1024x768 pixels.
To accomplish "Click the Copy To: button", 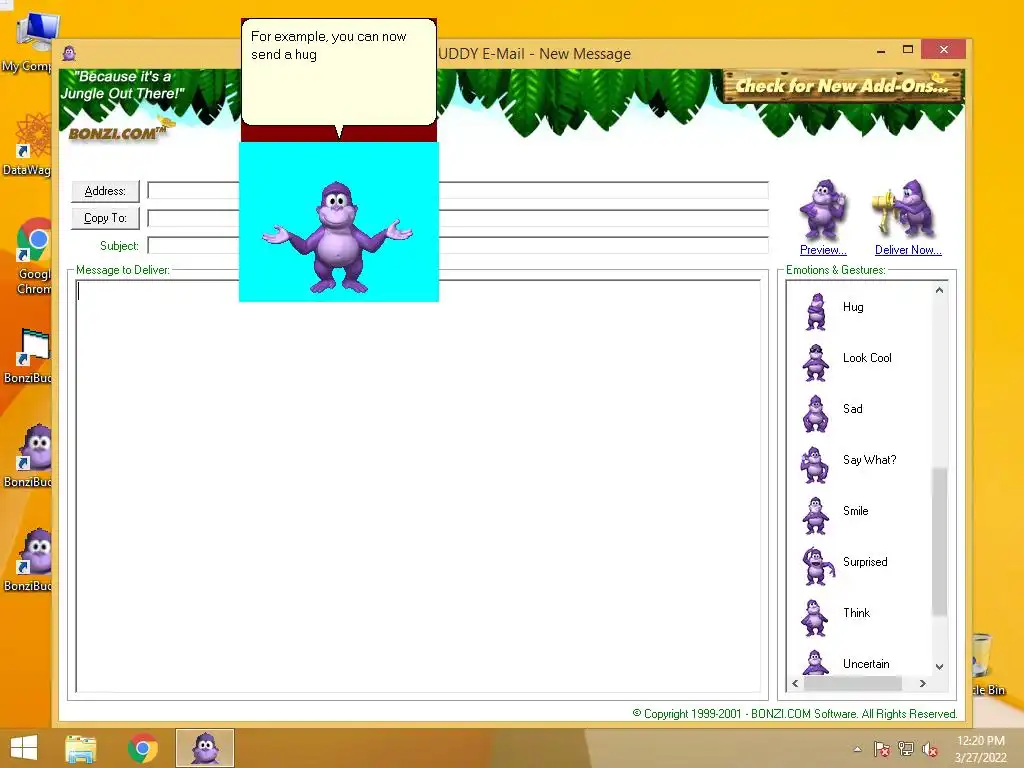I will 105,218.
